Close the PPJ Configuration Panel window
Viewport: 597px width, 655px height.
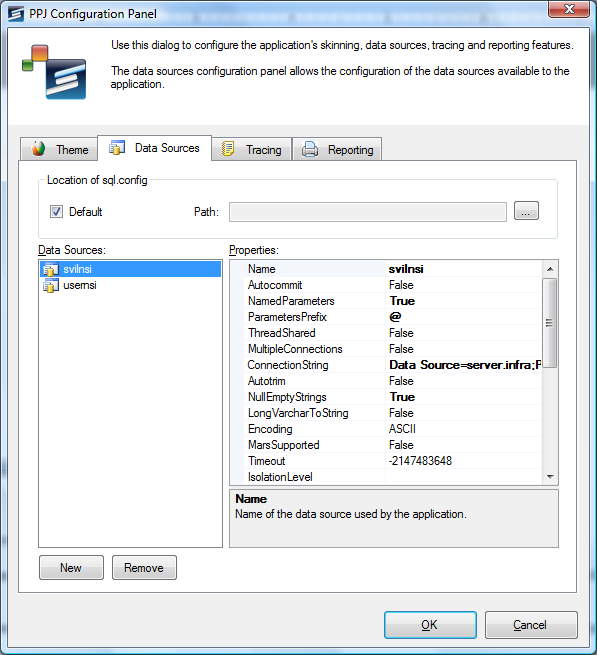tap(569, 9)
